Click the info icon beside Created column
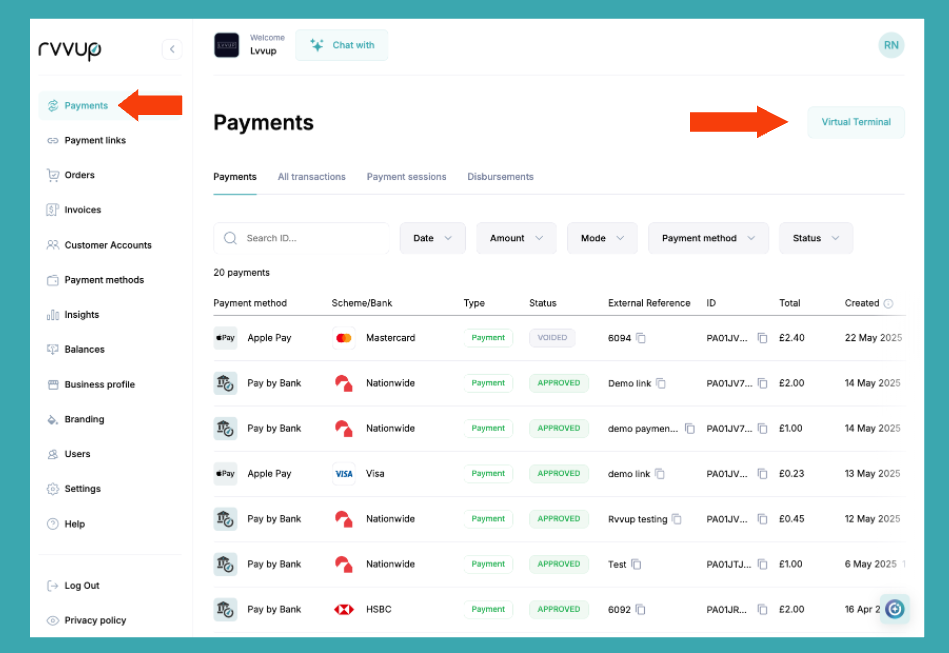949x653 pixels. [x=888, y=303]
